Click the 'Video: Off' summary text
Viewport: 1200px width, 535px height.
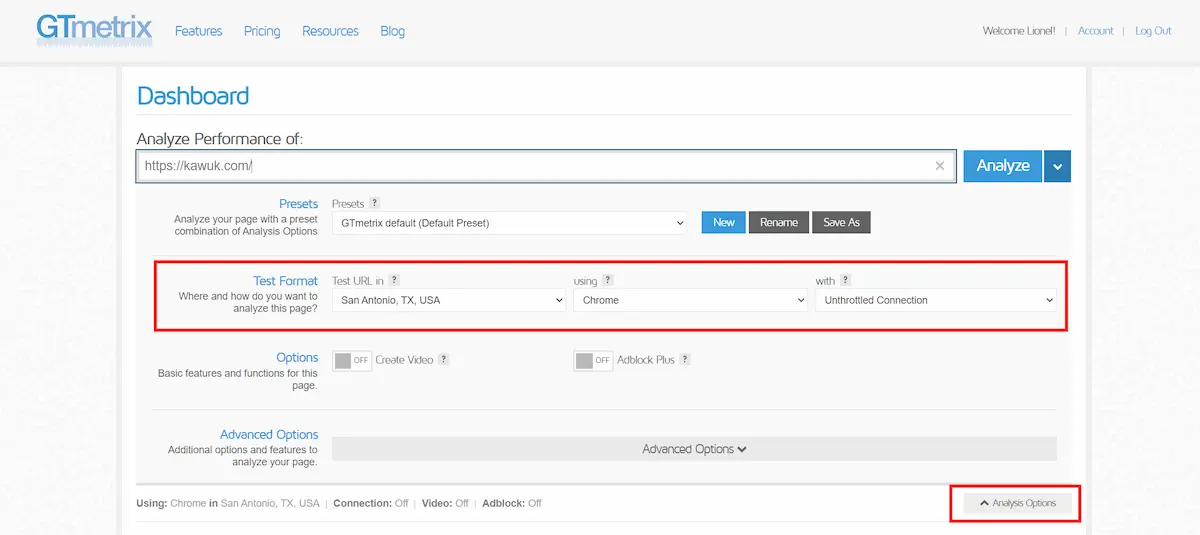pos(445,503)
